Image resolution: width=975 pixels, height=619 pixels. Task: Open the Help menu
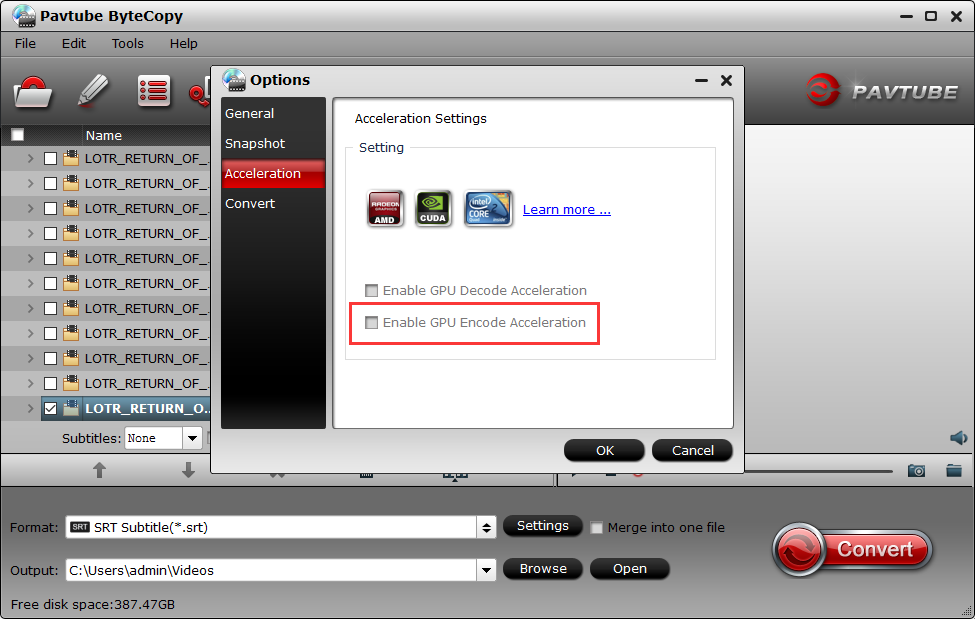click(183, 44)
